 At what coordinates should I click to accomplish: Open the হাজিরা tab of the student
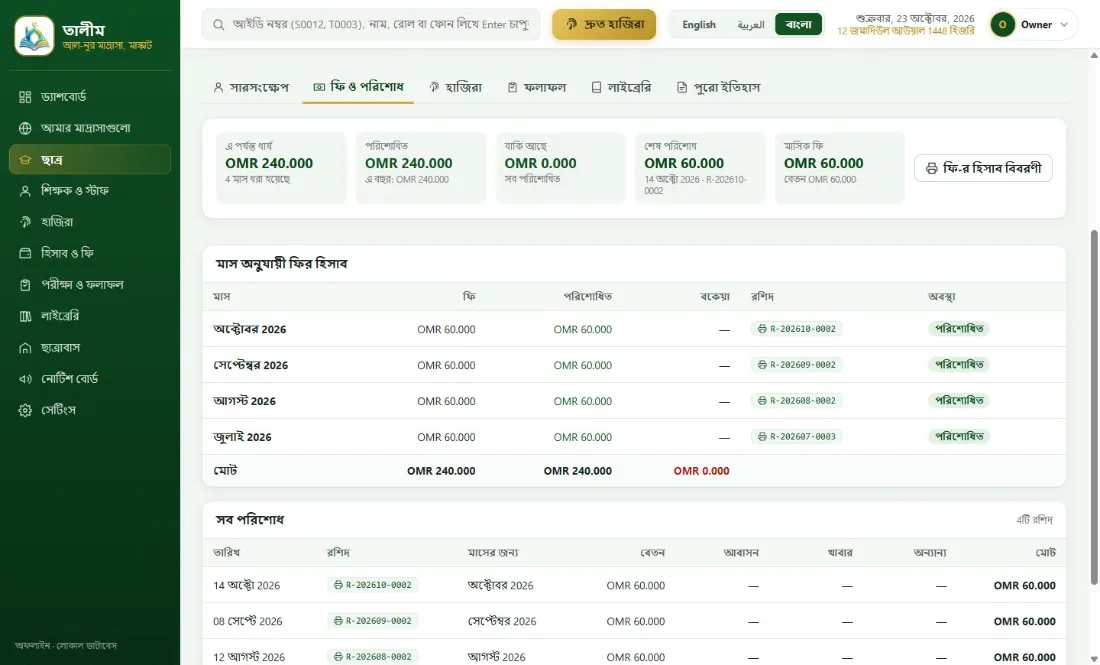(x=455, y=87)
